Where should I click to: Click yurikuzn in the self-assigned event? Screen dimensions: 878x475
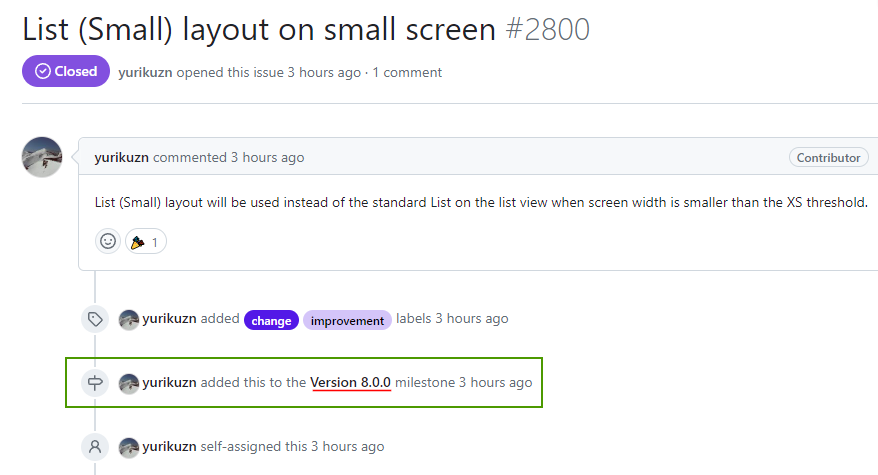click(x=169, y=446)
